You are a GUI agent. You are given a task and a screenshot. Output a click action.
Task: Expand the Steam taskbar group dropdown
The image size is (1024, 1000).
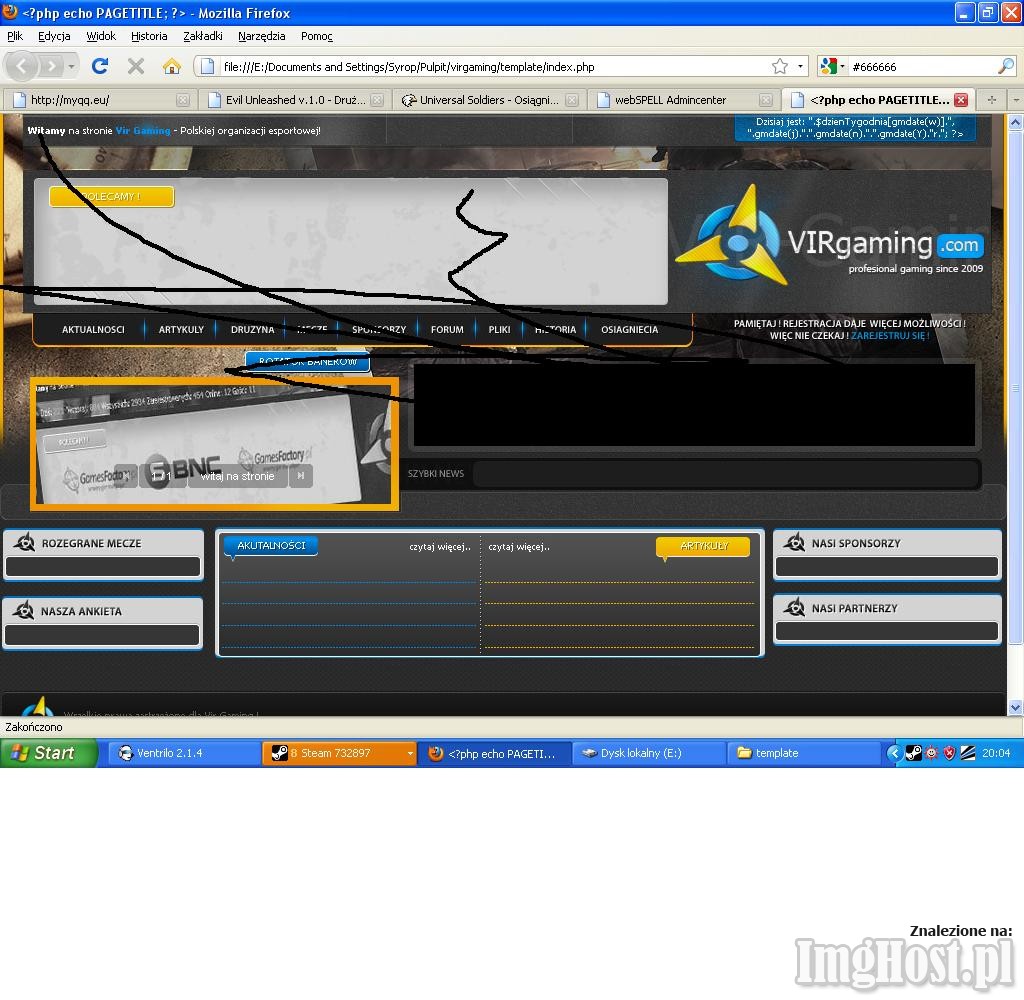(410, 753)
